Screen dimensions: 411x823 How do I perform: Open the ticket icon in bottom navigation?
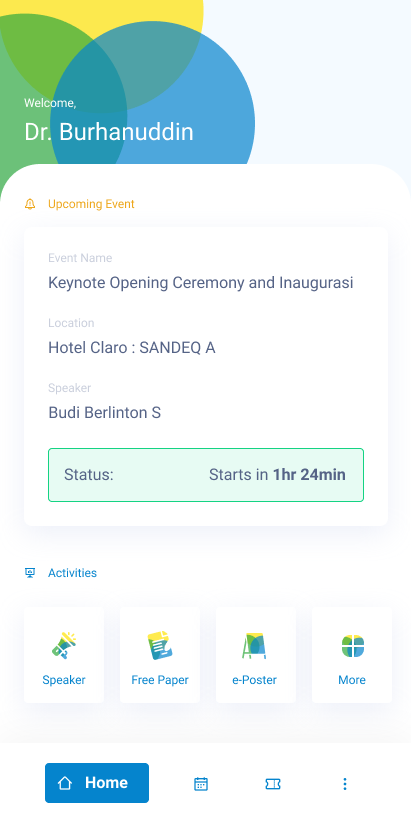coord(273,784)
